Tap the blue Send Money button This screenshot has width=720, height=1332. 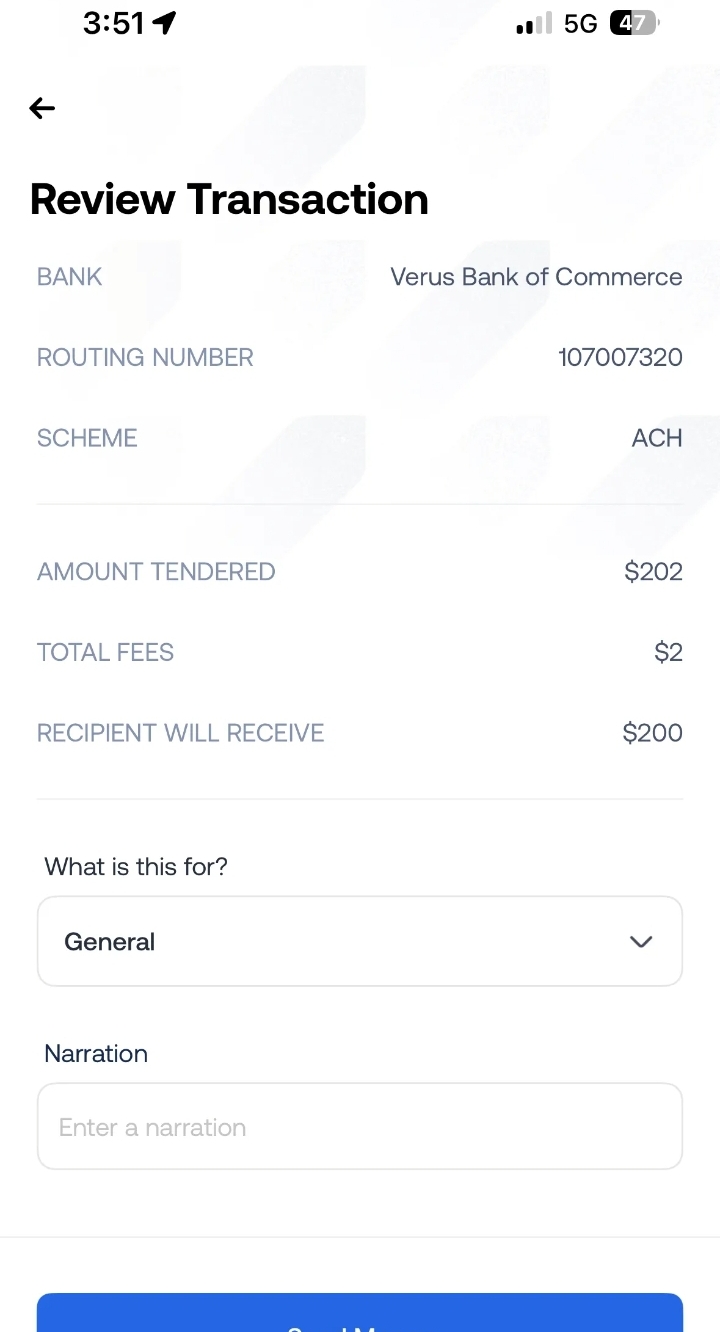(360, 1312)
